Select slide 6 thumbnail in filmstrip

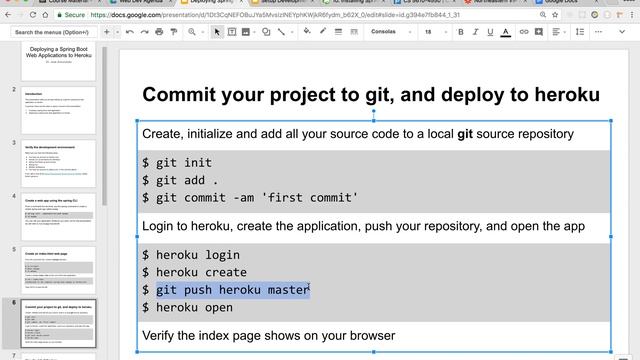pos(58,323)
